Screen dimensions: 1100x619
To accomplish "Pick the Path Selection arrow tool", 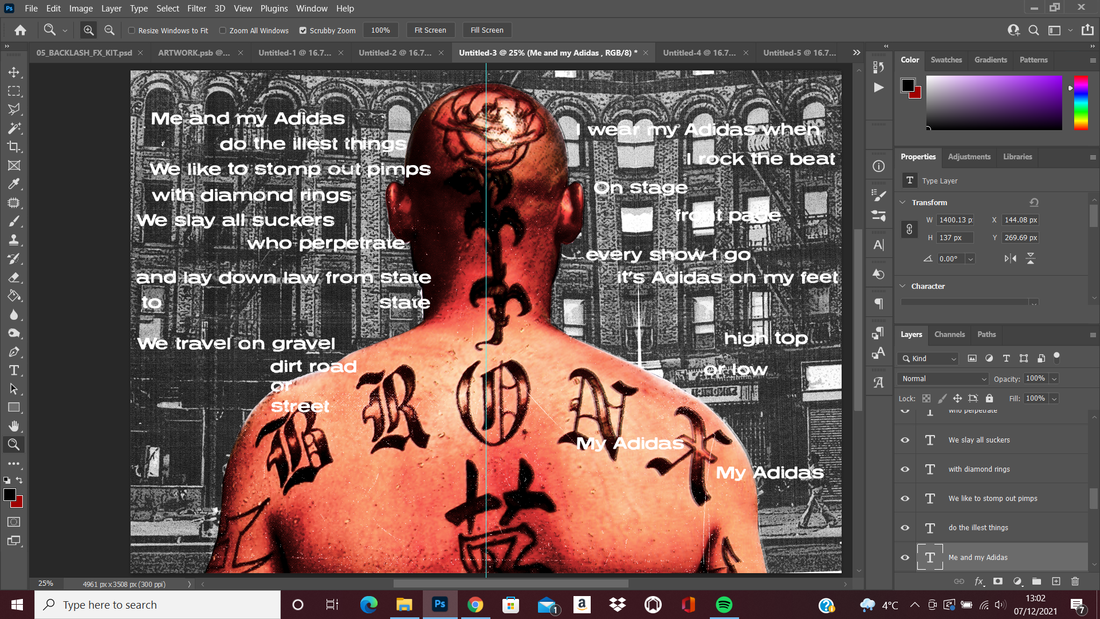I will click(x=14, y=389).
